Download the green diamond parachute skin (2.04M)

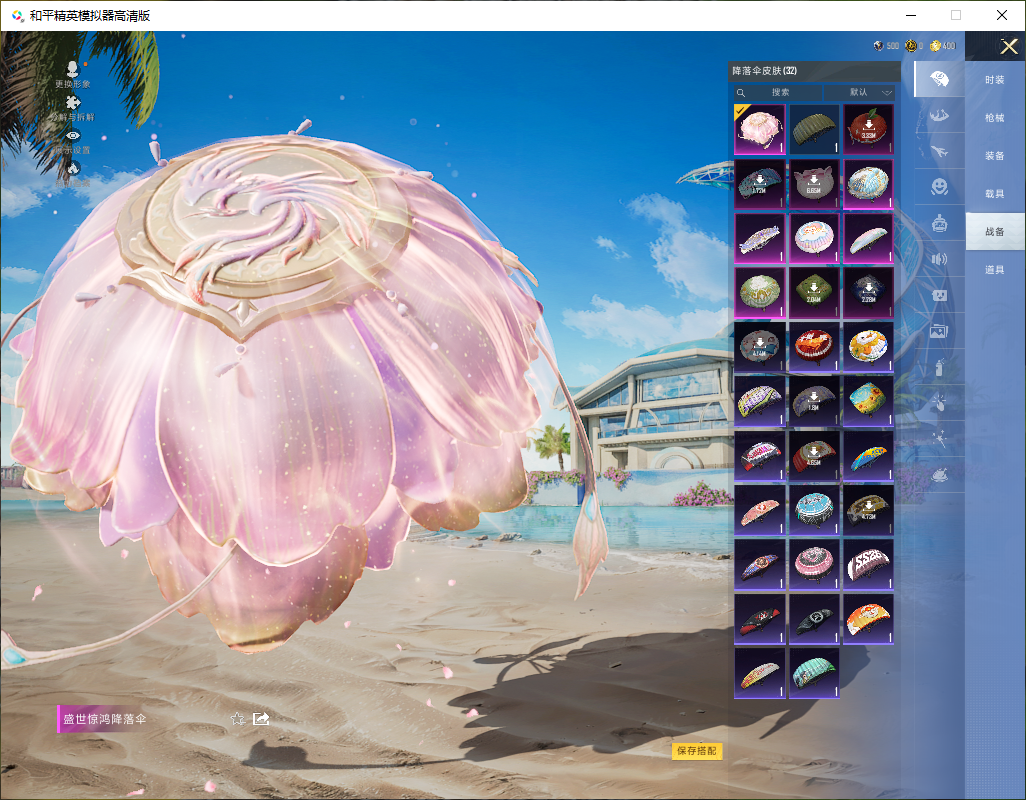coord(814,292)
